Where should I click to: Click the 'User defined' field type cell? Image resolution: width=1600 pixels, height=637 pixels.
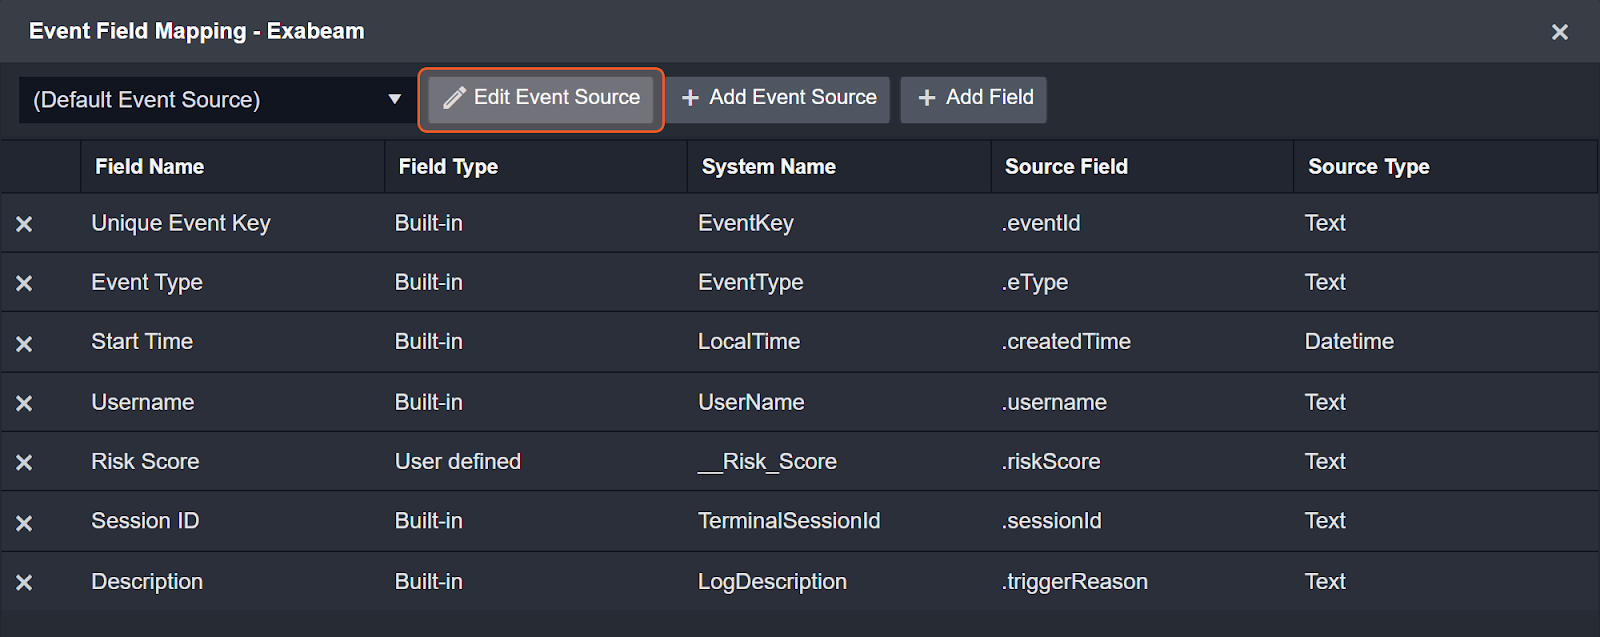tap(458, 461)
